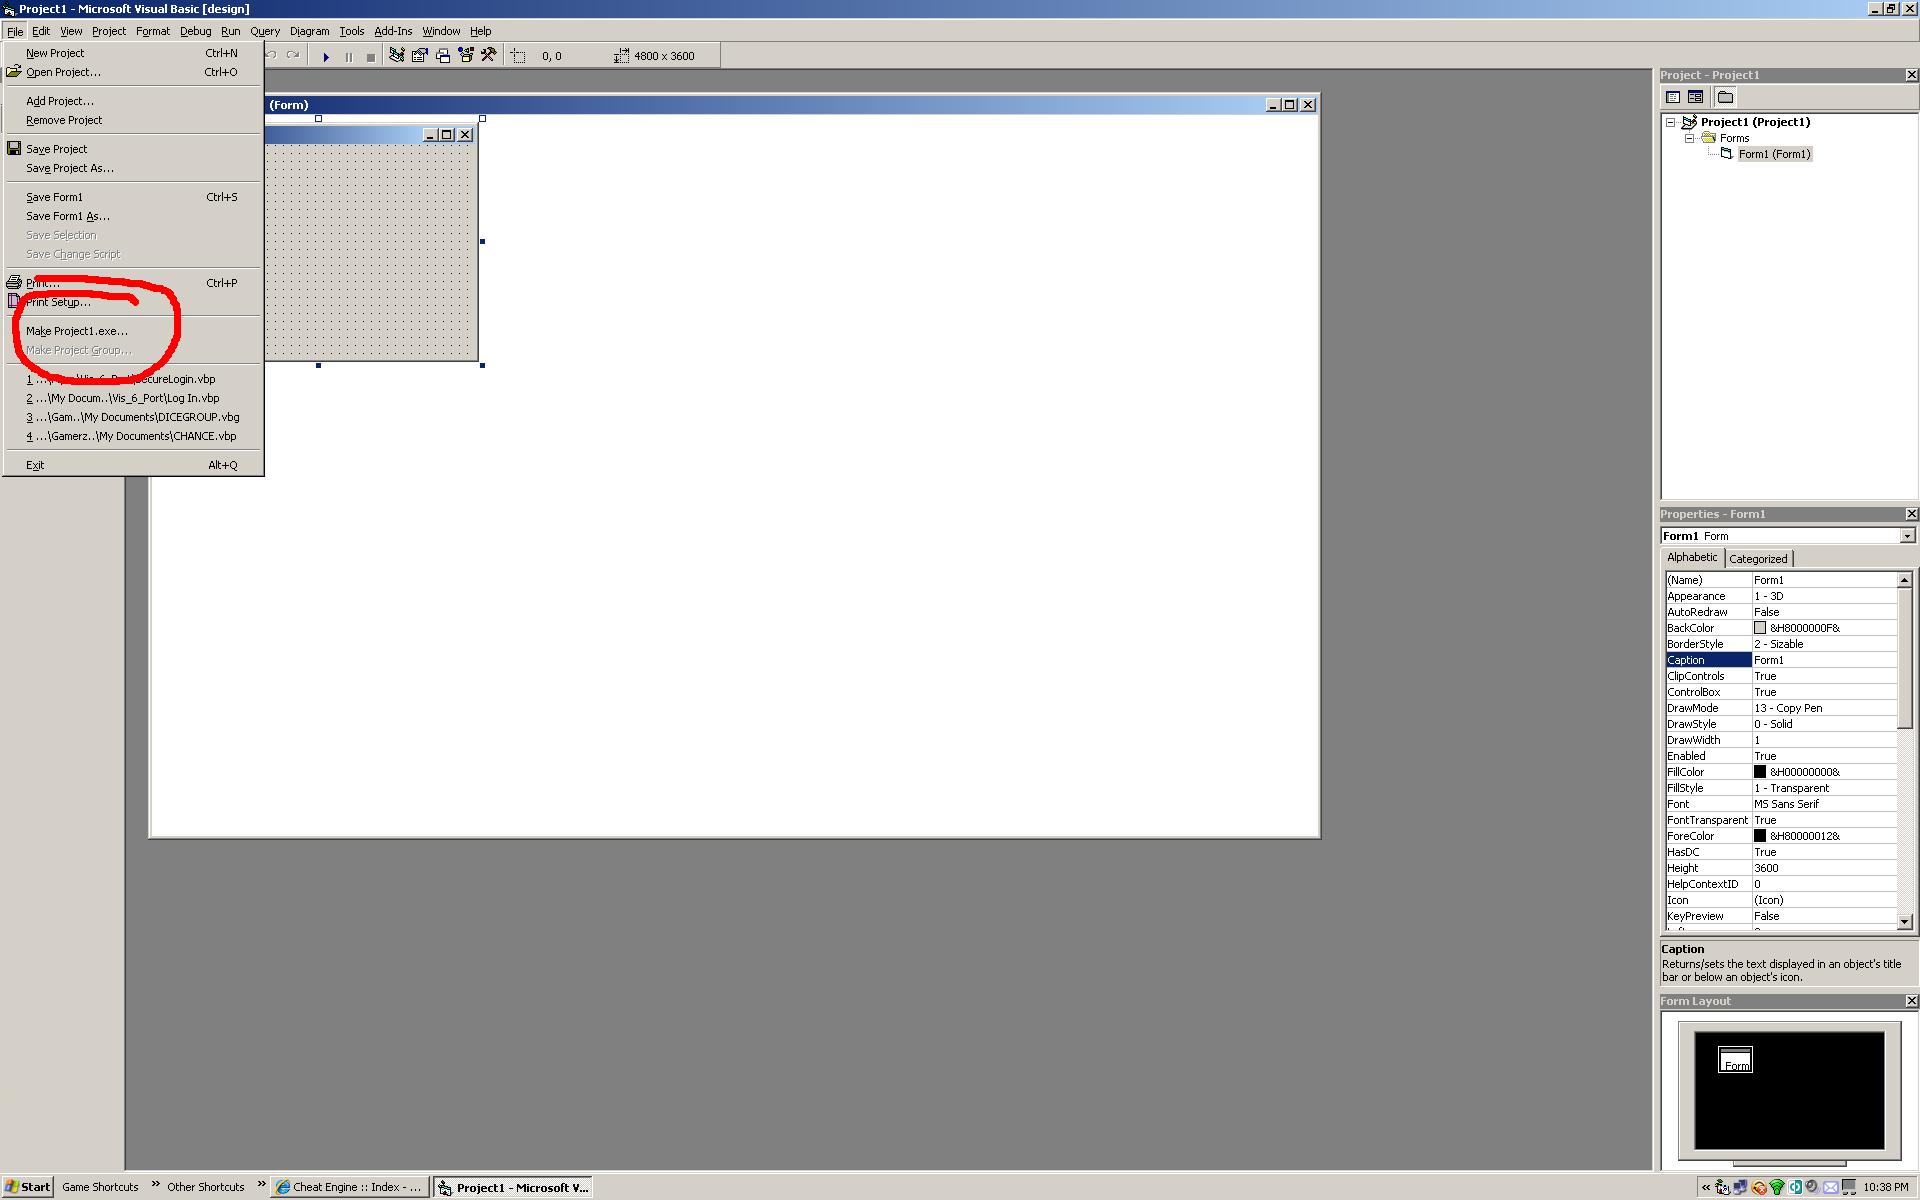Click the network computers tray icon
This screenshot has width=1920, height=1200.
tap(1741, 1187)
